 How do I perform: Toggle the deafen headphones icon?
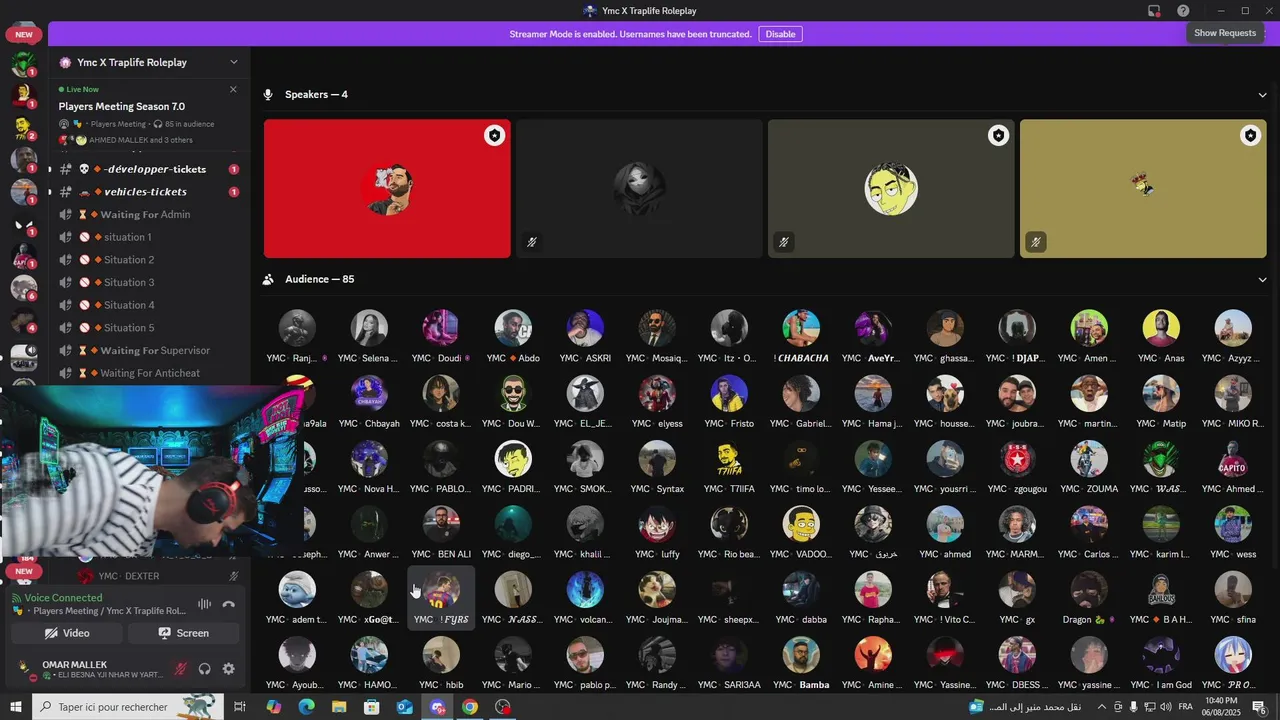coord(205,669)
